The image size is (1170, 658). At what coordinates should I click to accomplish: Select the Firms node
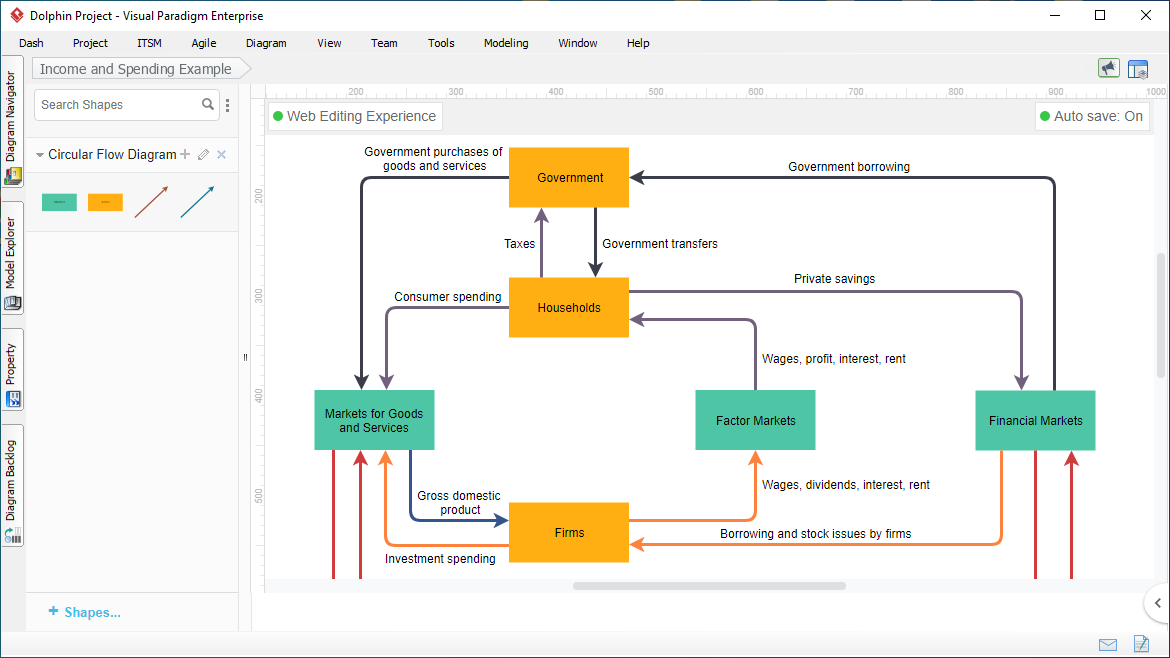tap(569, 533)
